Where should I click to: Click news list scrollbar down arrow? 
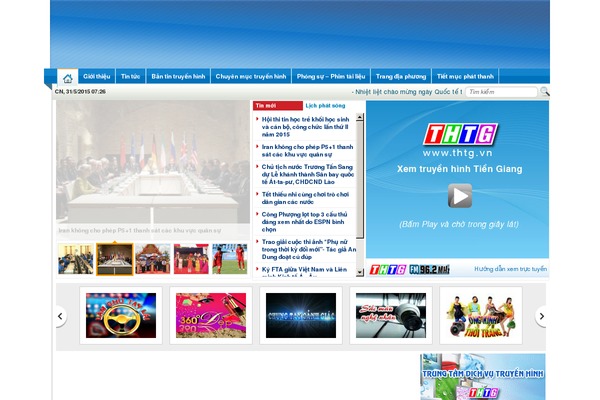(x=360, y=273)
